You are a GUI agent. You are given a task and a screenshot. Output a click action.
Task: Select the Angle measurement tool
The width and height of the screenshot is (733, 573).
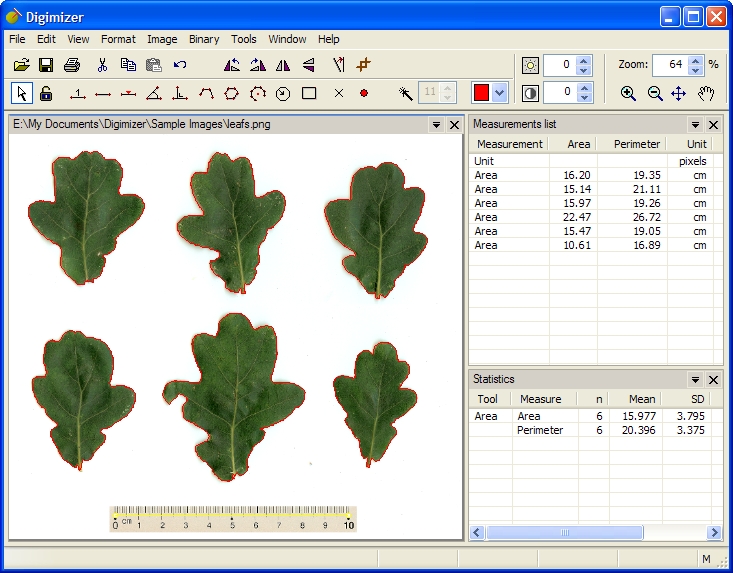tap(153, 93)
